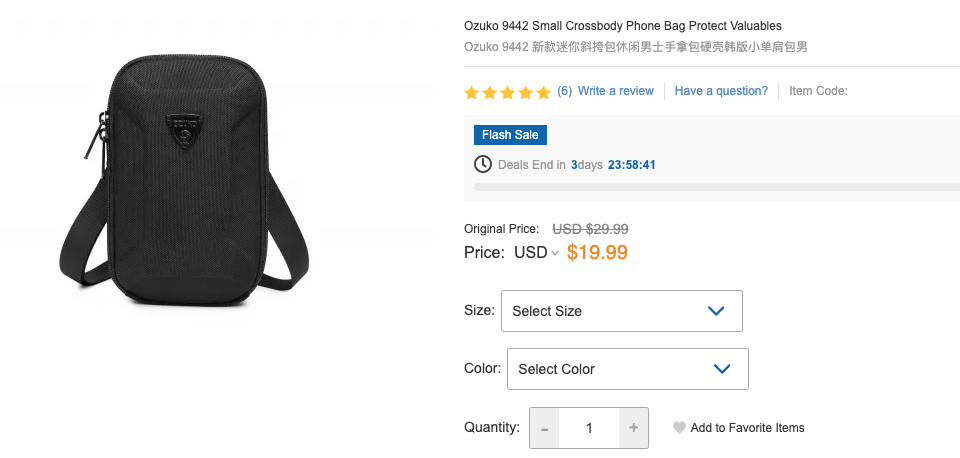Click the third gold rating star

click(x=508, y=92)
